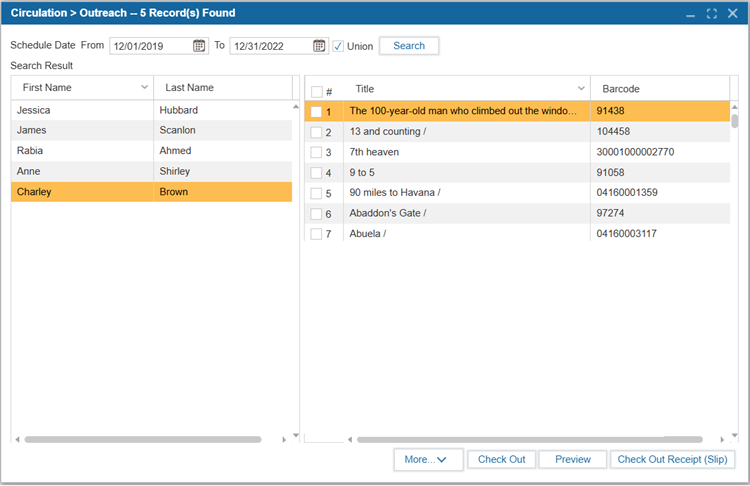Toggle the select-all checkbox beside #
750x486 pixels.
click(x=317, y=91)
